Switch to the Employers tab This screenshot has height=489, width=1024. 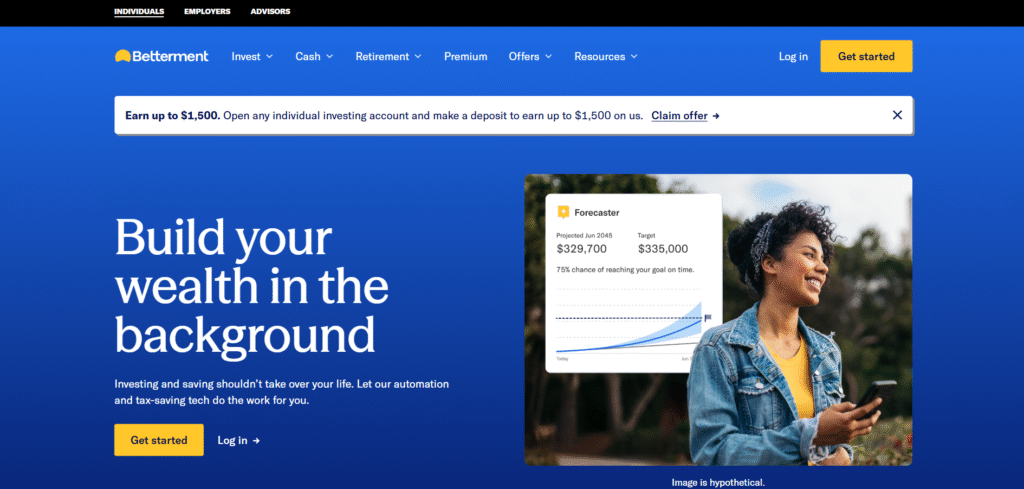[x=207, y=12]
